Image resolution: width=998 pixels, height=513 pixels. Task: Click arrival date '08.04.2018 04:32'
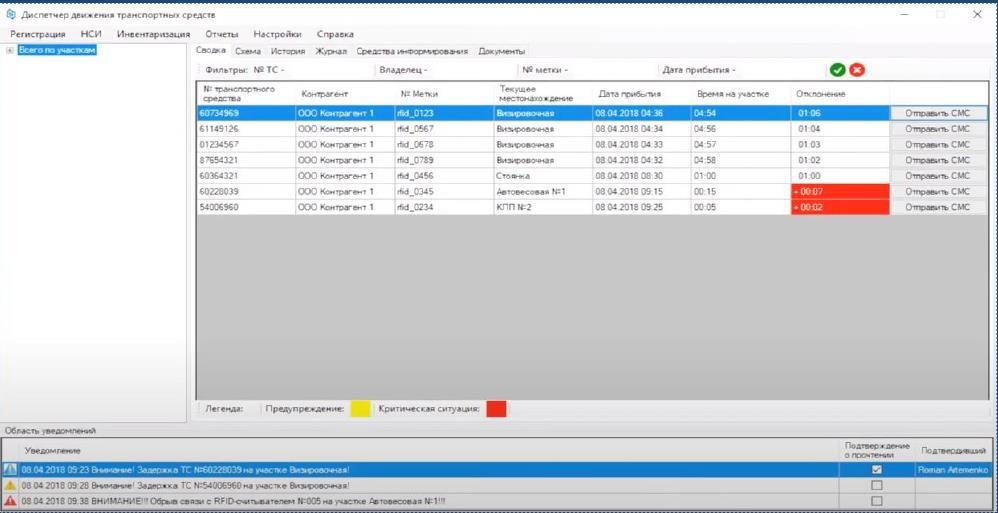(642, 160)
